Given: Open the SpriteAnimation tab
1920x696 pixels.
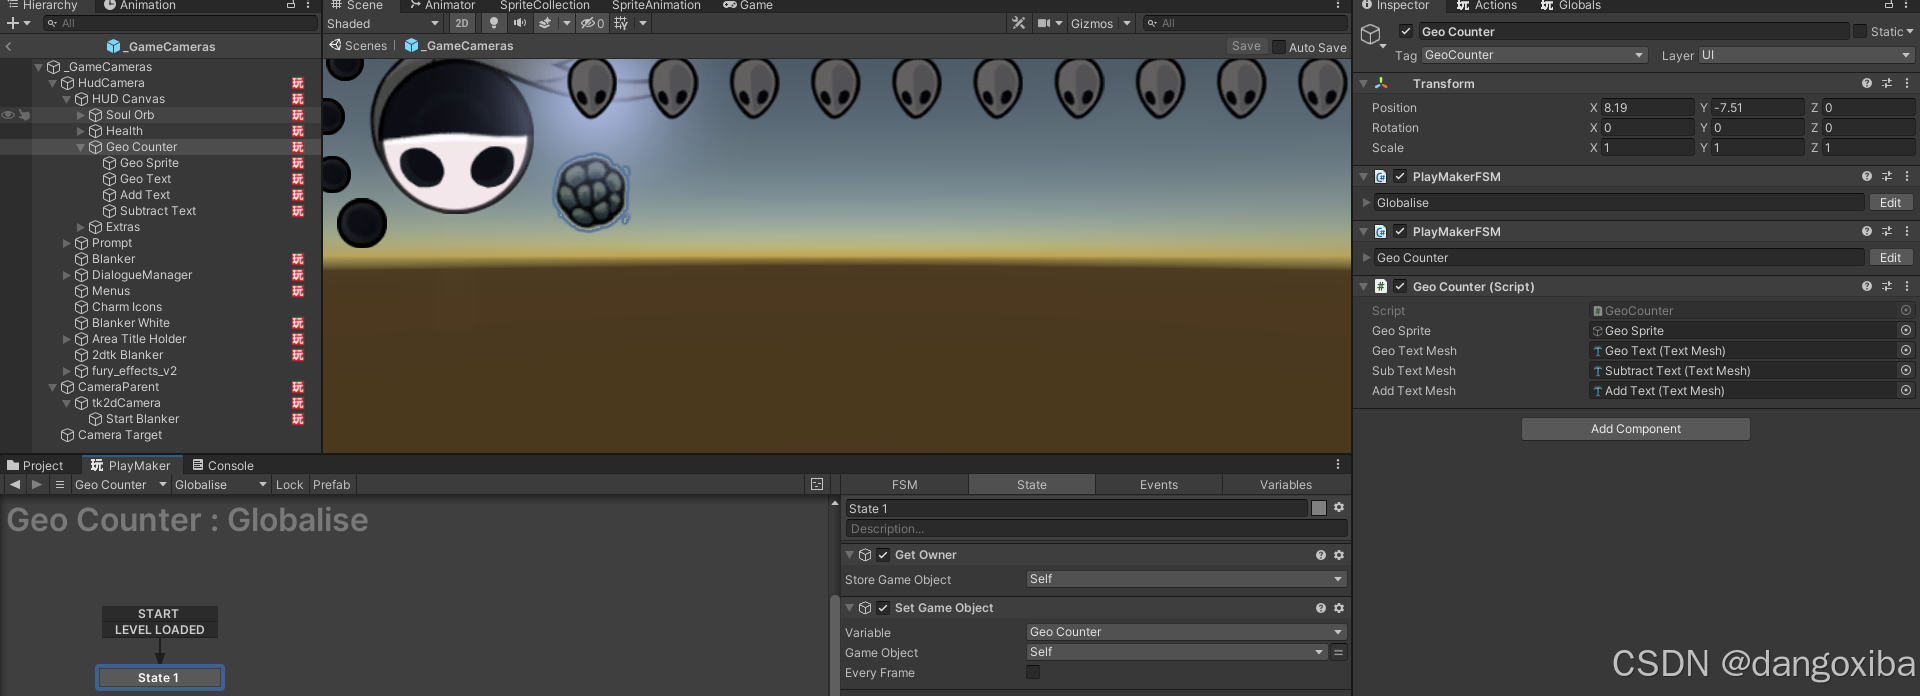Looking at the screenshot, I should (x=656, y=5).
